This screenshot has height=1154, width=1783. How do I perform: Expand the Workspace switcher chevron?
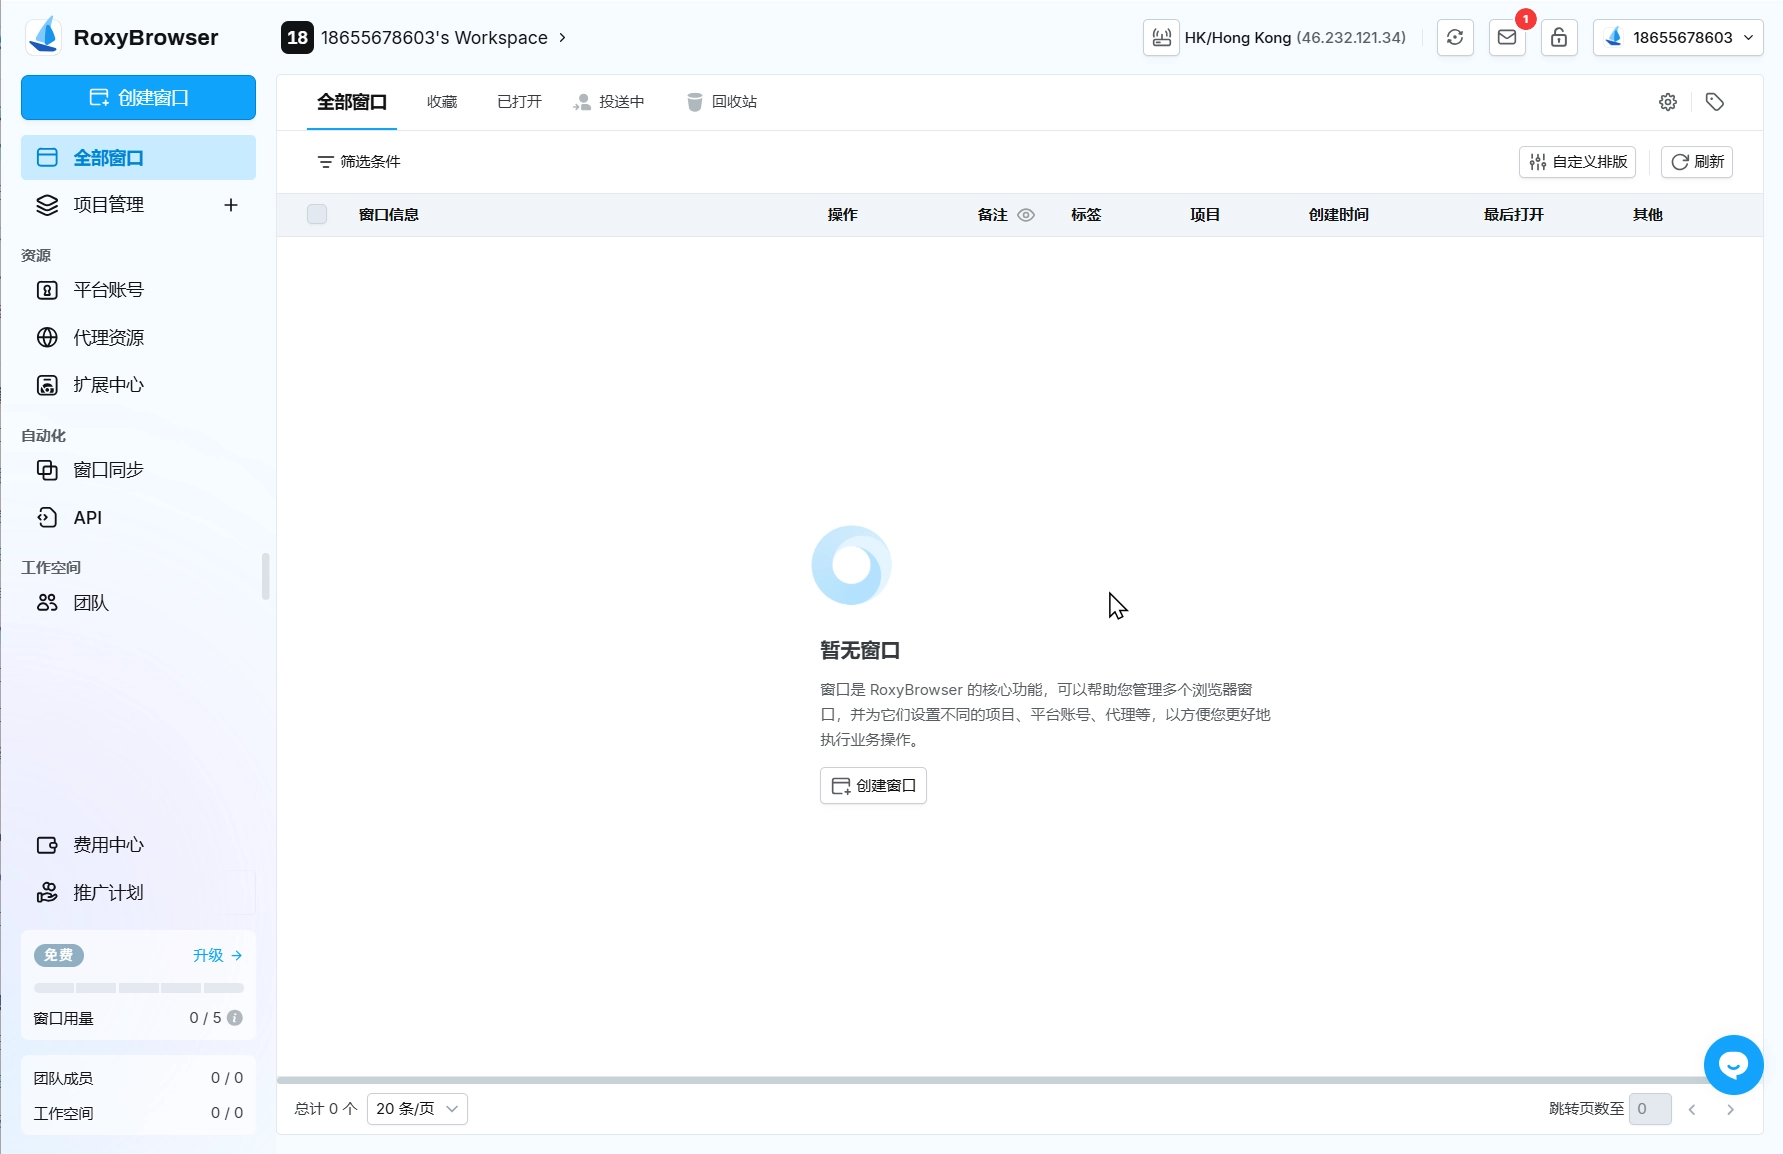[562, 38]
